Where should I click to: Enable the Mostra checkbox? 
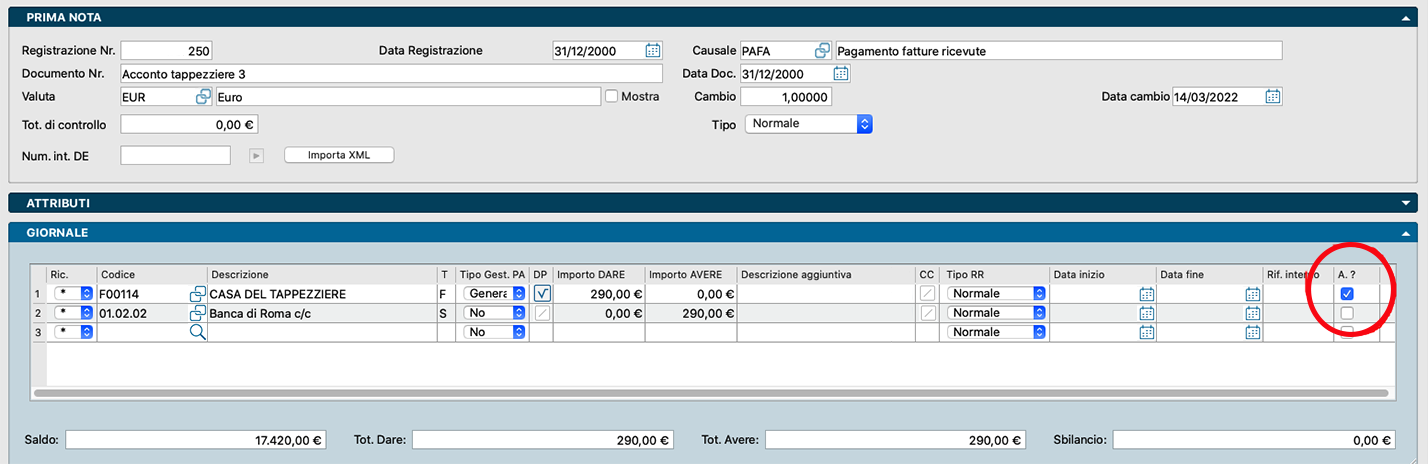pyautogui.click(x=611, y=97)
